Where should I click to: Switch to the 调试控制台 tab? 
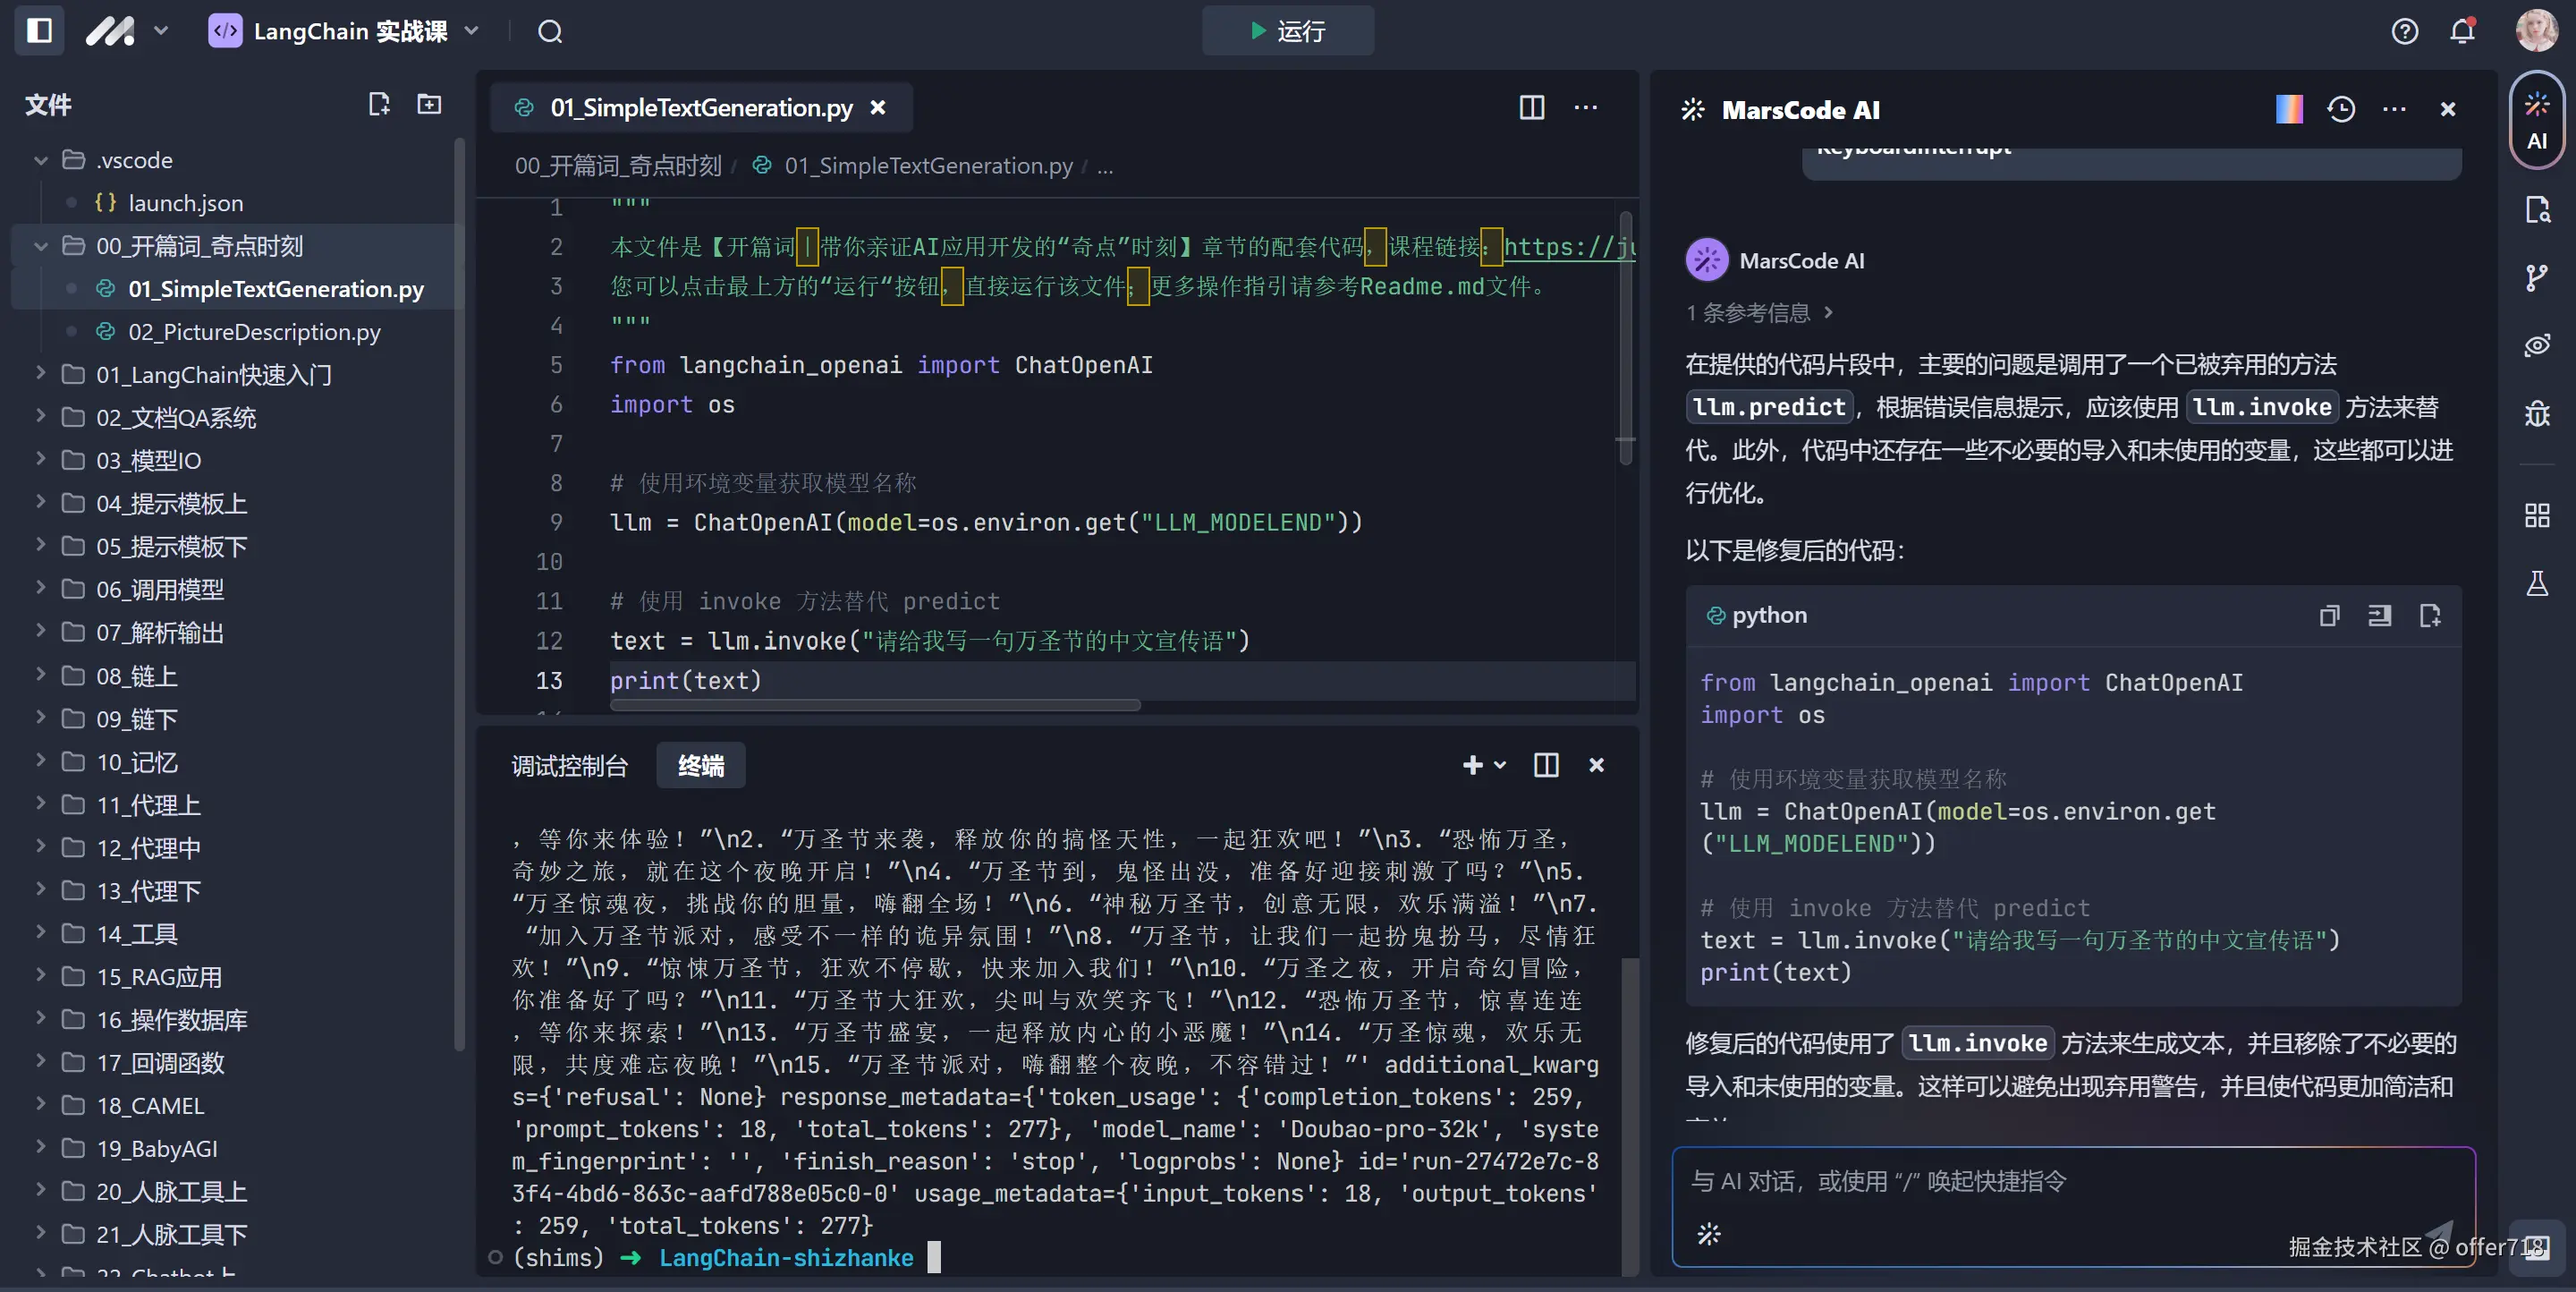569,766
